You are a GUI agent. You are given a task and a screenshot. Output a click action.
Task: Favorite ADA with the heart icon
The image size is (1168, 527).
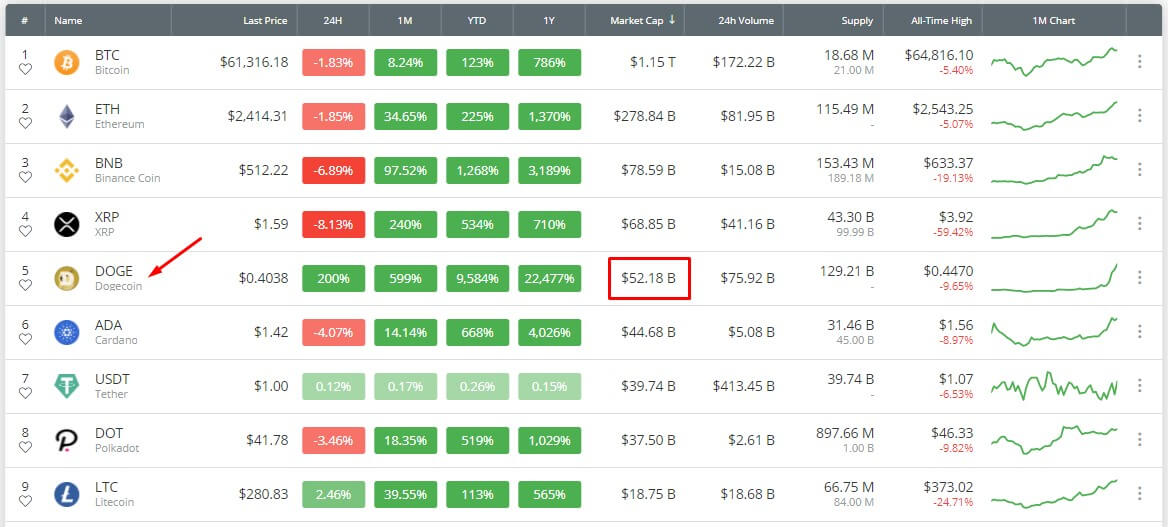(25, 339)
